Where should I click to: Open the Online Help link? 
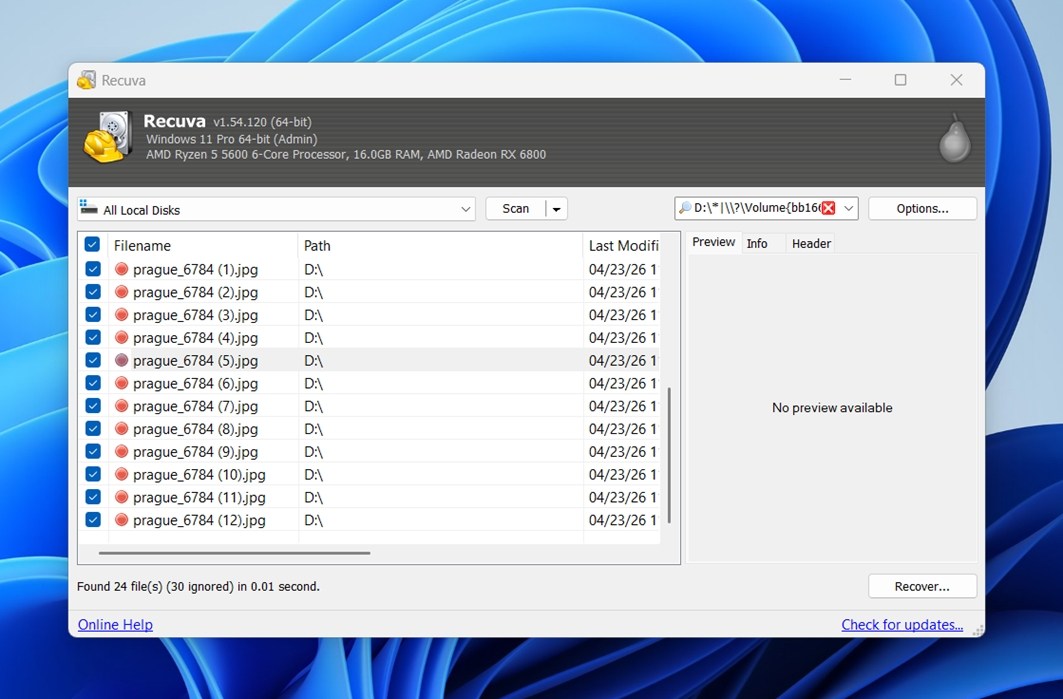click(115, 624)
